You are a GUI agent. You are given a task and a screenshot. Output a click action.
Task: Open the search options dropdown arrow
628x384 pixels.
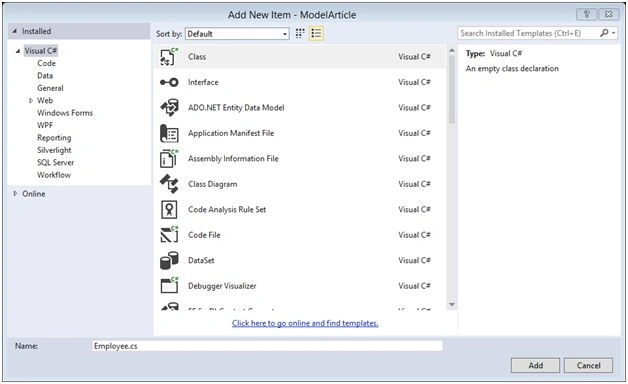click(614, 33)
